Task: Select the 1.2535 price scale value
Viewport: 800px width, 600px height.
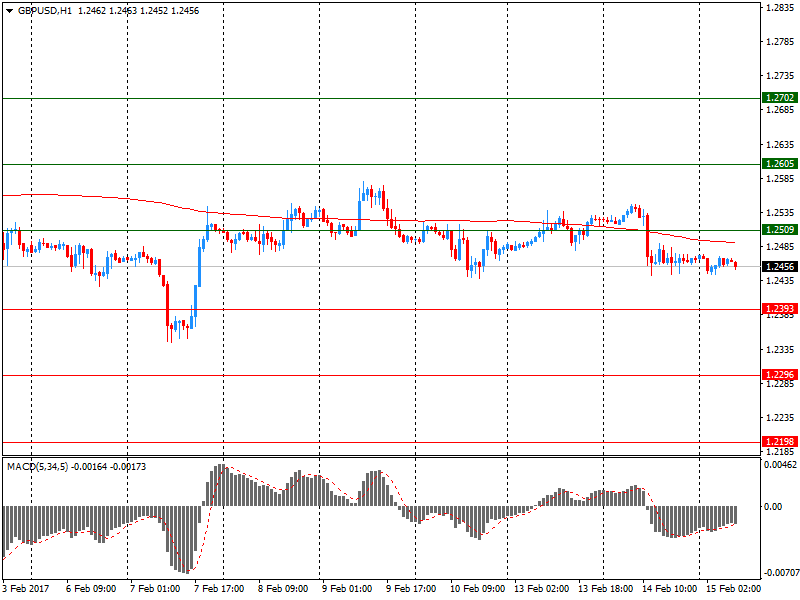Action: click(x=781, y=212)
